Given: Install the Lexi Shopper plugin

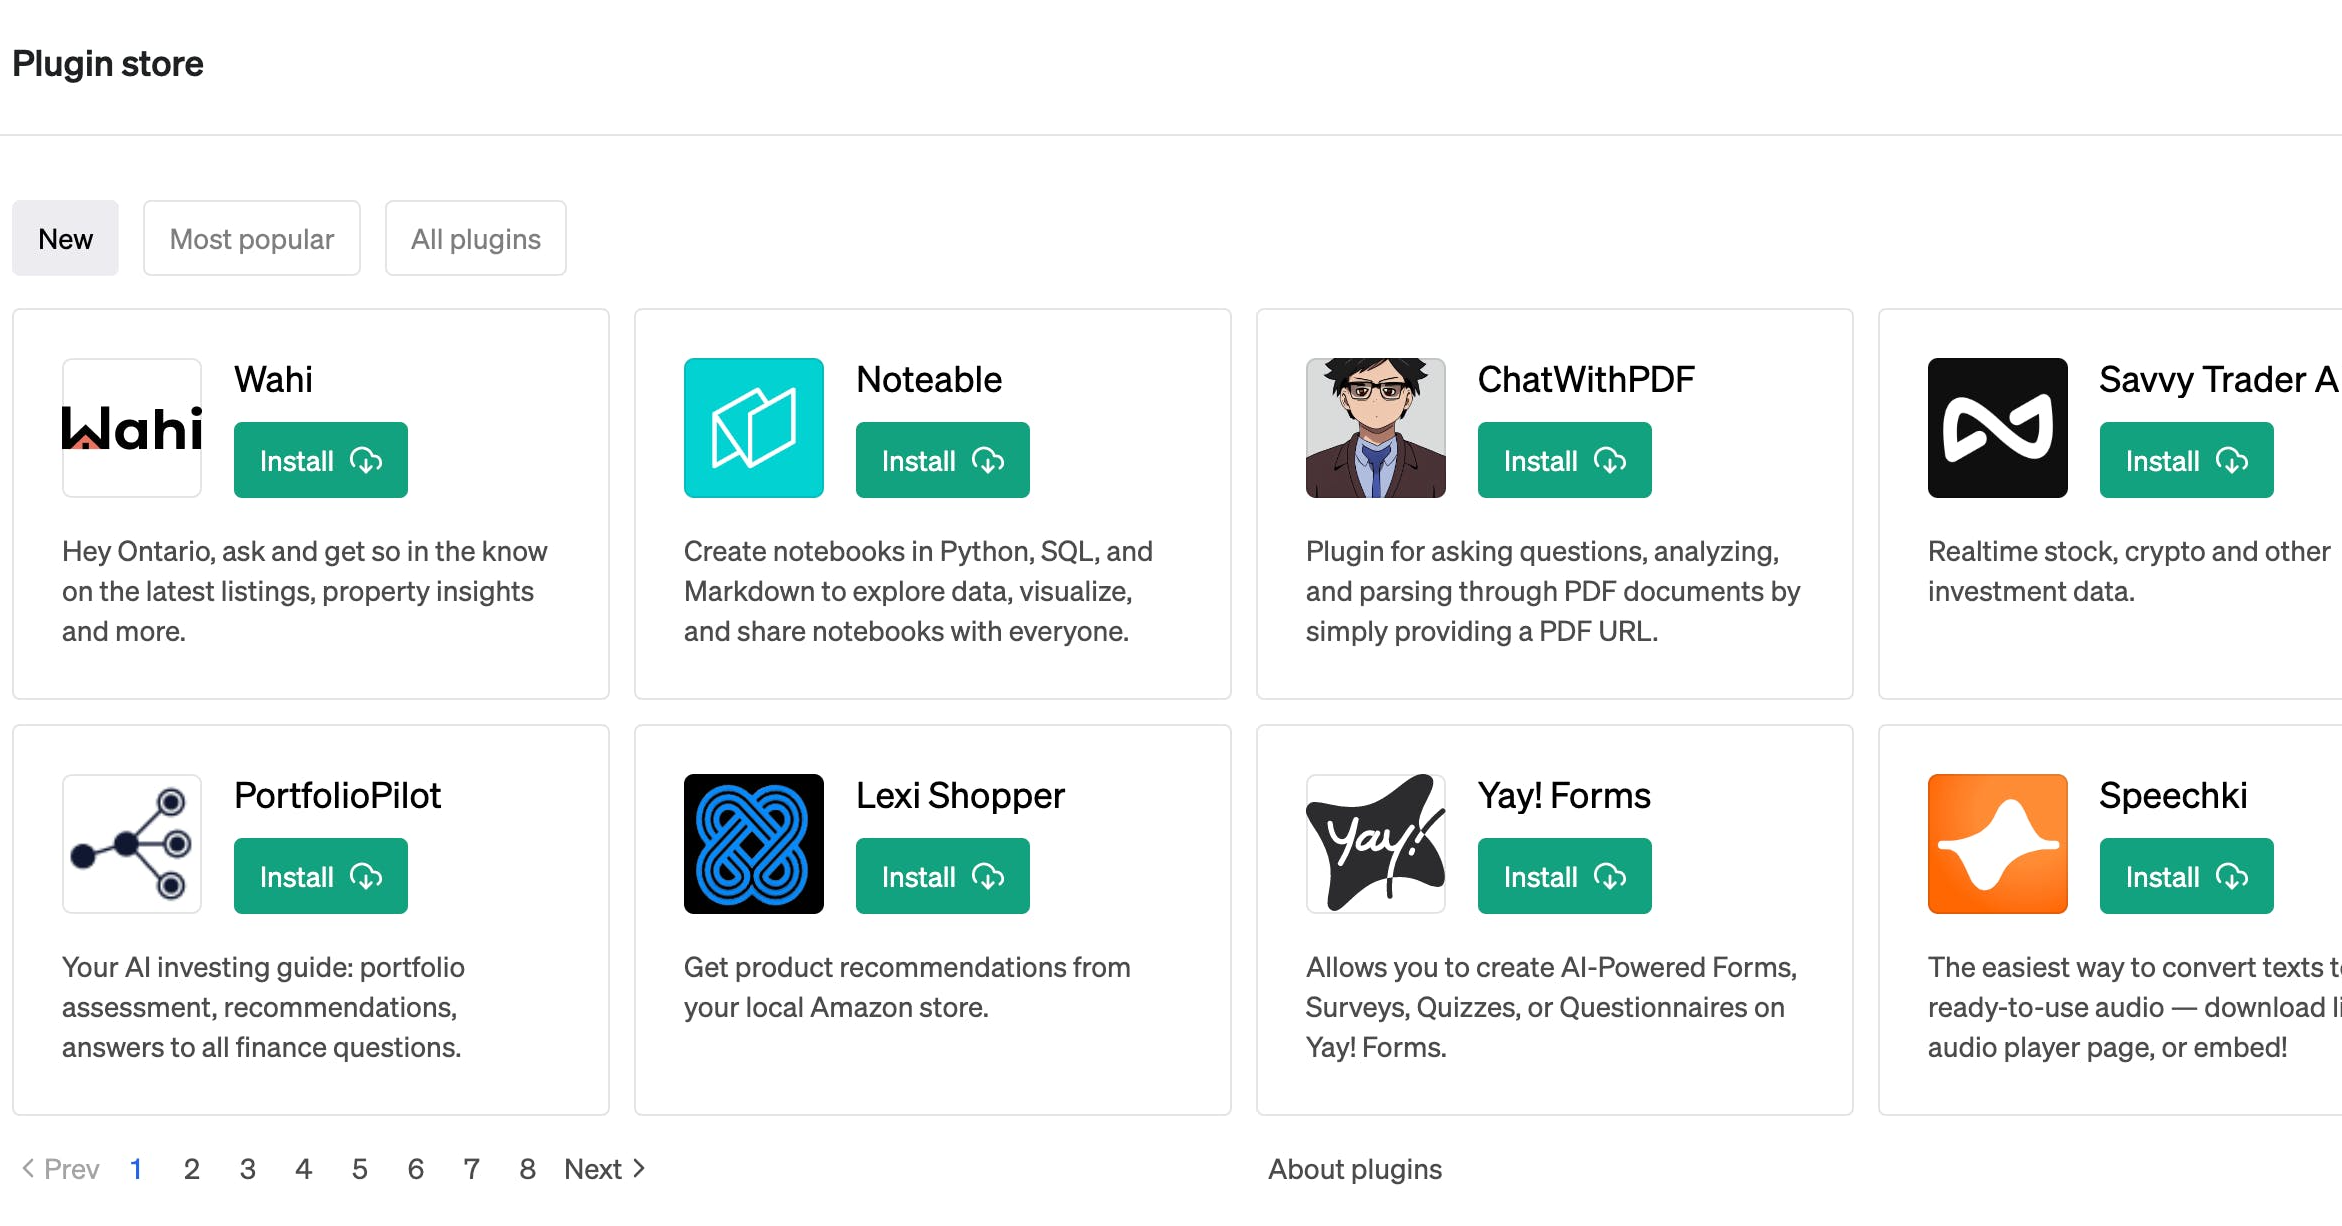Looking at the screenshot, I should click(x=943, y=877).
